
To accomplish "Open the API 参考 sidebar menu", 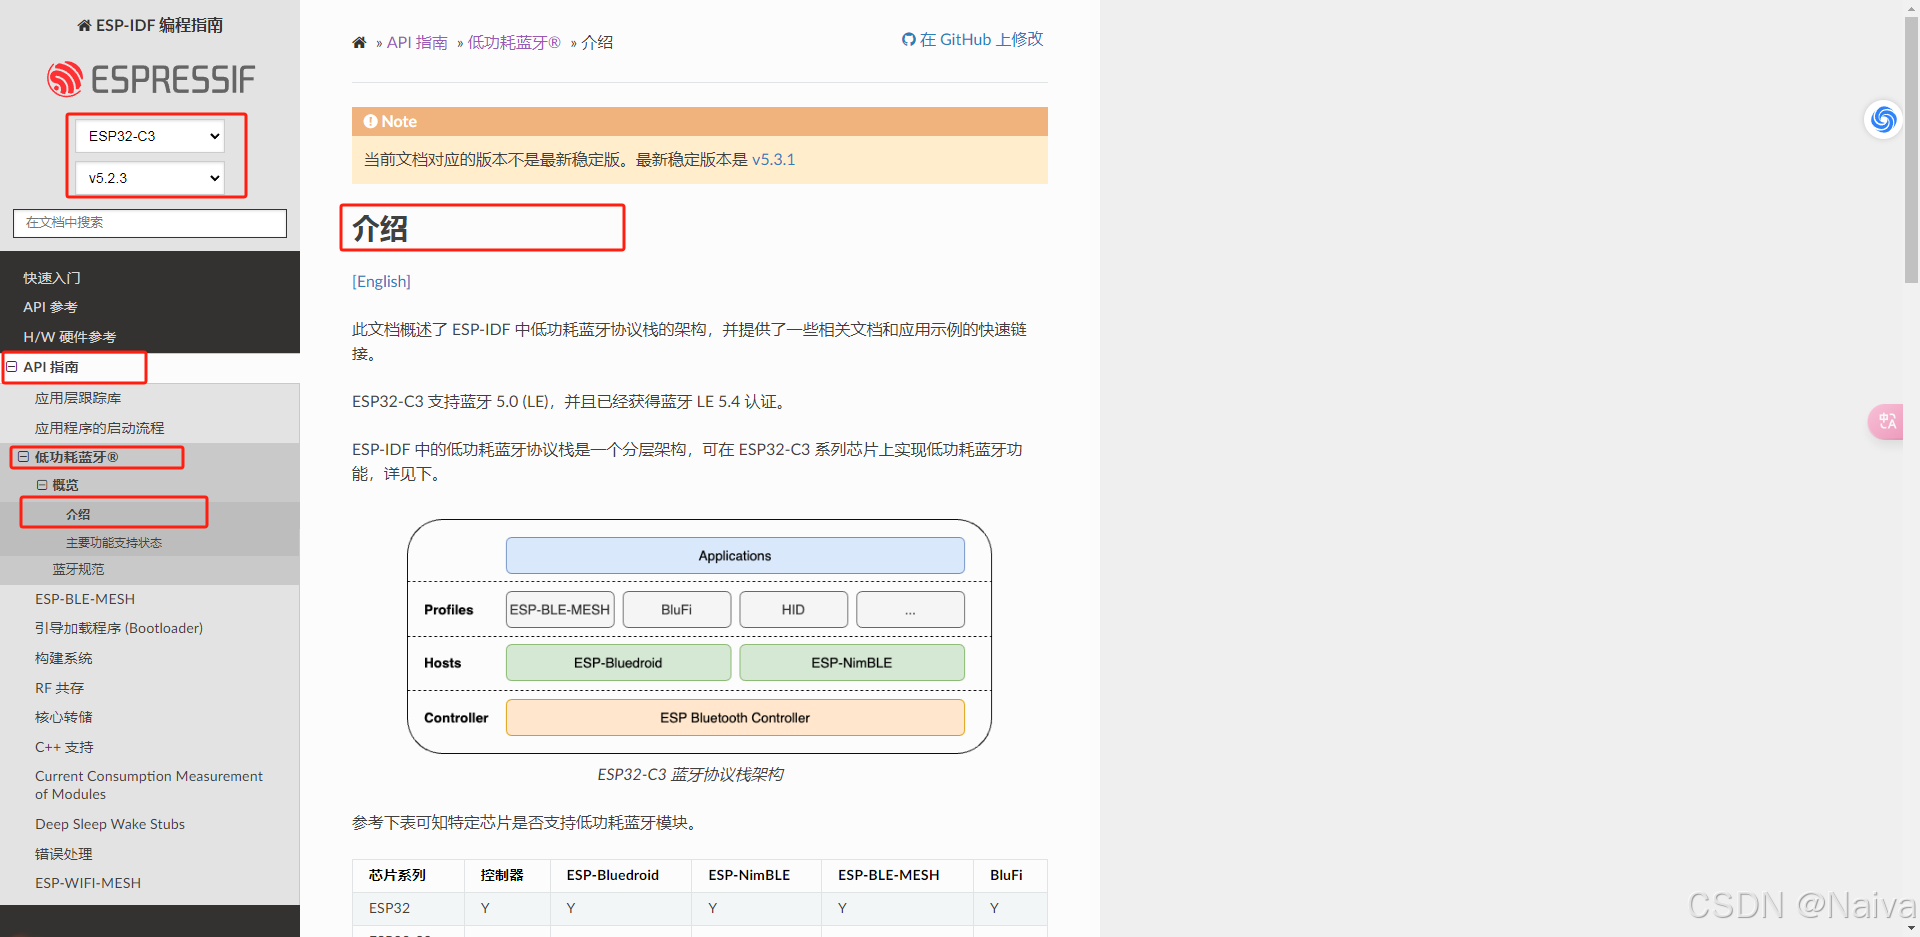I will click(50, 307).
